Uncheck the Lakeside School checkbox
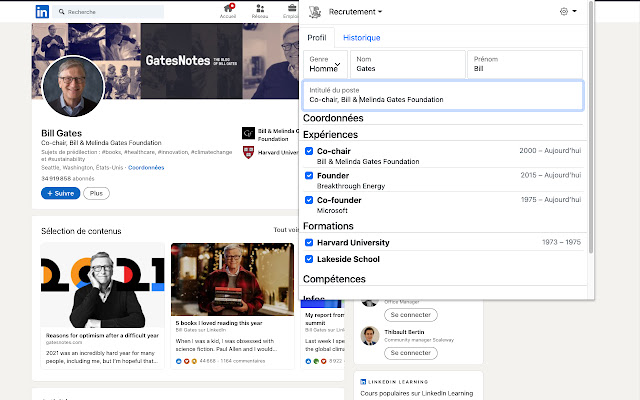640x400 pixels. click(309, 259)
